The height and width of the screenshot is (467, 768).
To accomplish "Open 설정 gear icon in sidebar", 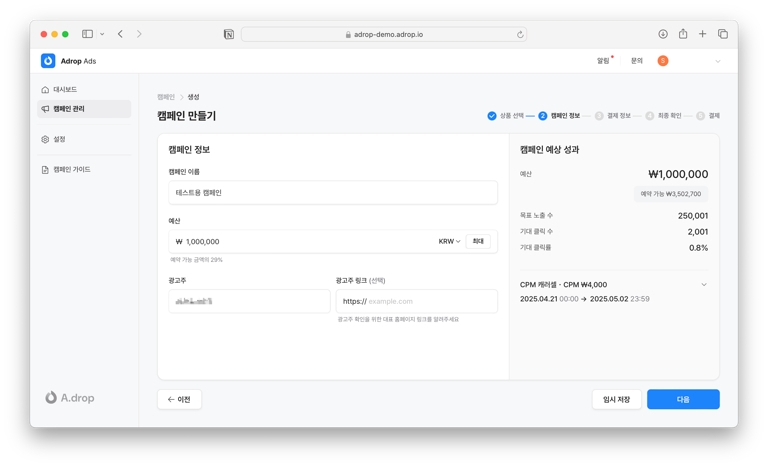I will (45, 140).
